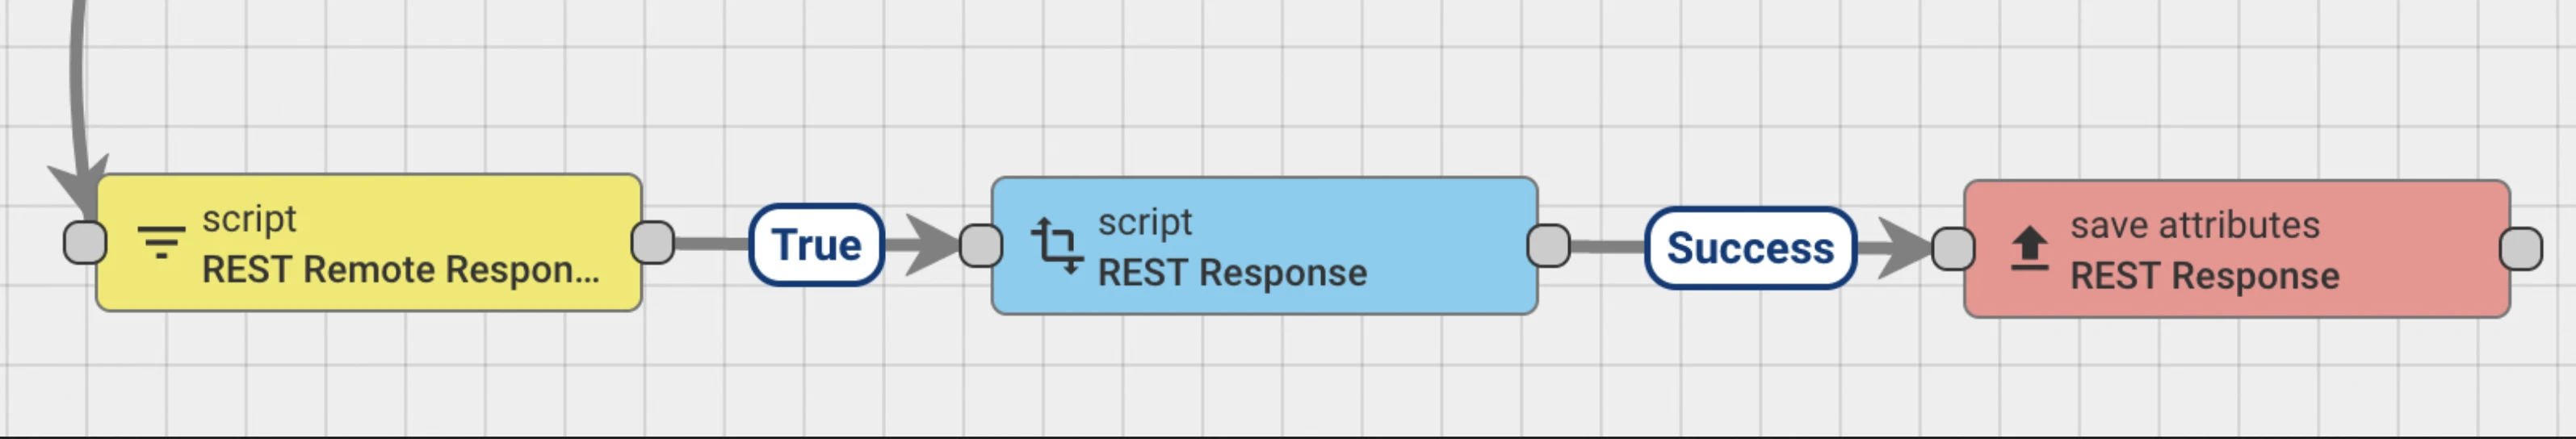
Task: Click the Success connection label
Action: (x=1750, y=248)
